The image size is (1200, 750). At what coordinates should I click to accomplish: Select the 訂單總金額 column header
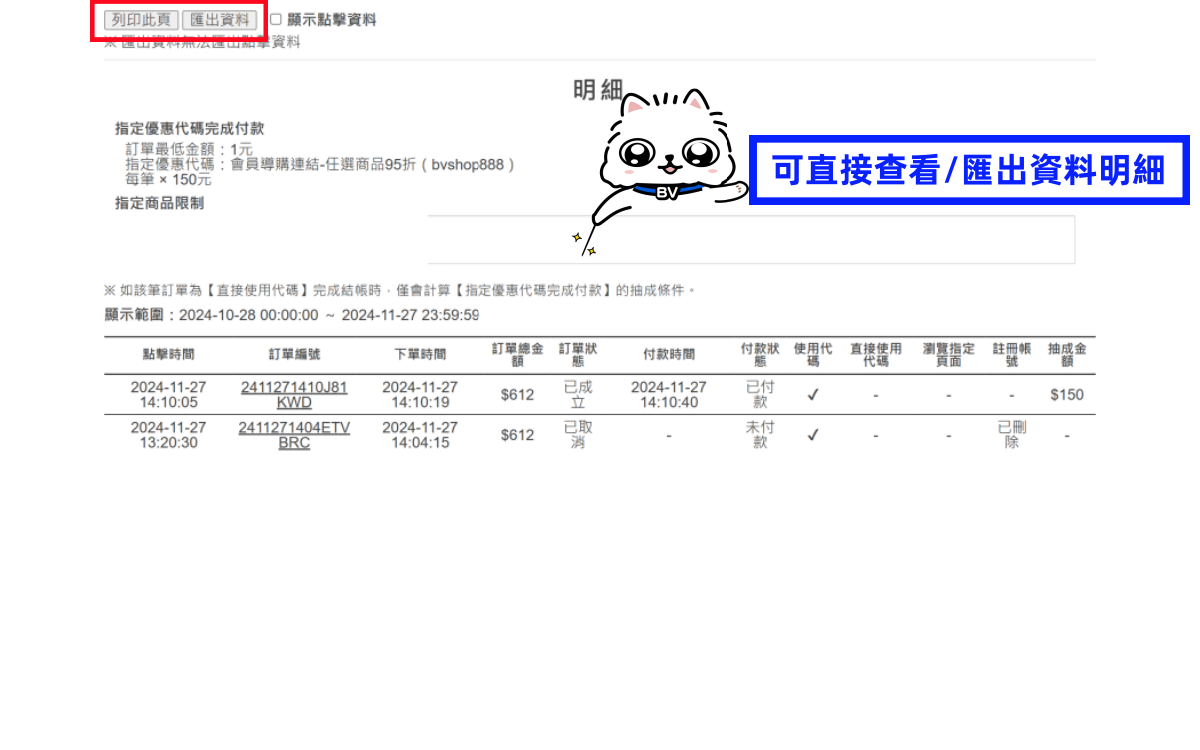pyautogui.click(x=517, y=355)
